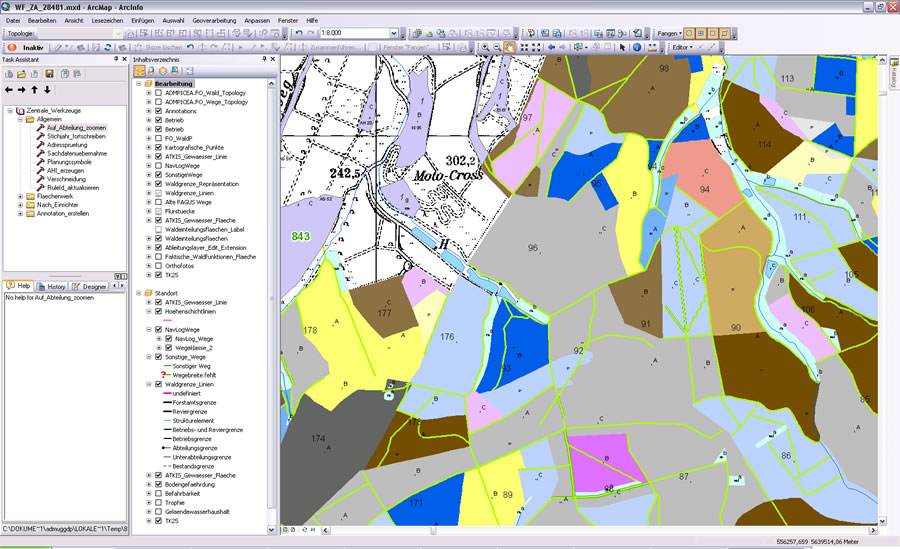Screen dimensions: 900x549
Task: Switch to the History tab
Action: pyautogui.click(x=51, y=287)
